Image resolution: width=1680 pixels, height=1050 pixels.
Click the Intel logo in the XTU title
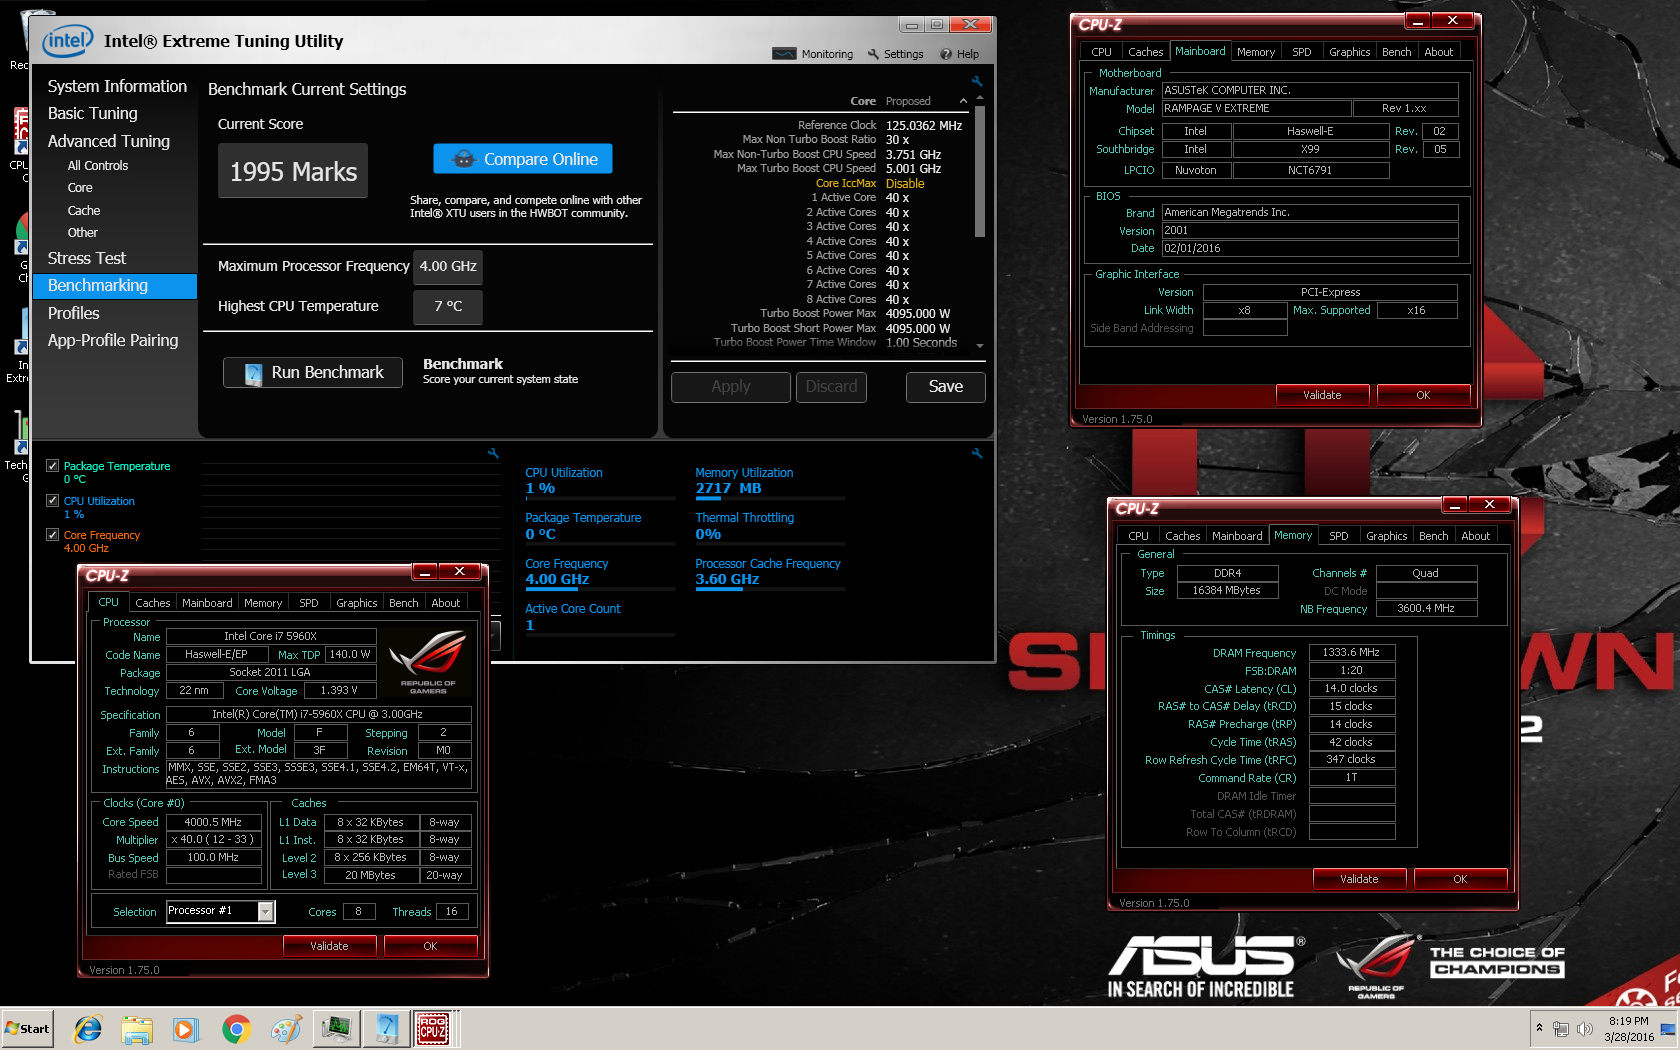tap(67, 41)
